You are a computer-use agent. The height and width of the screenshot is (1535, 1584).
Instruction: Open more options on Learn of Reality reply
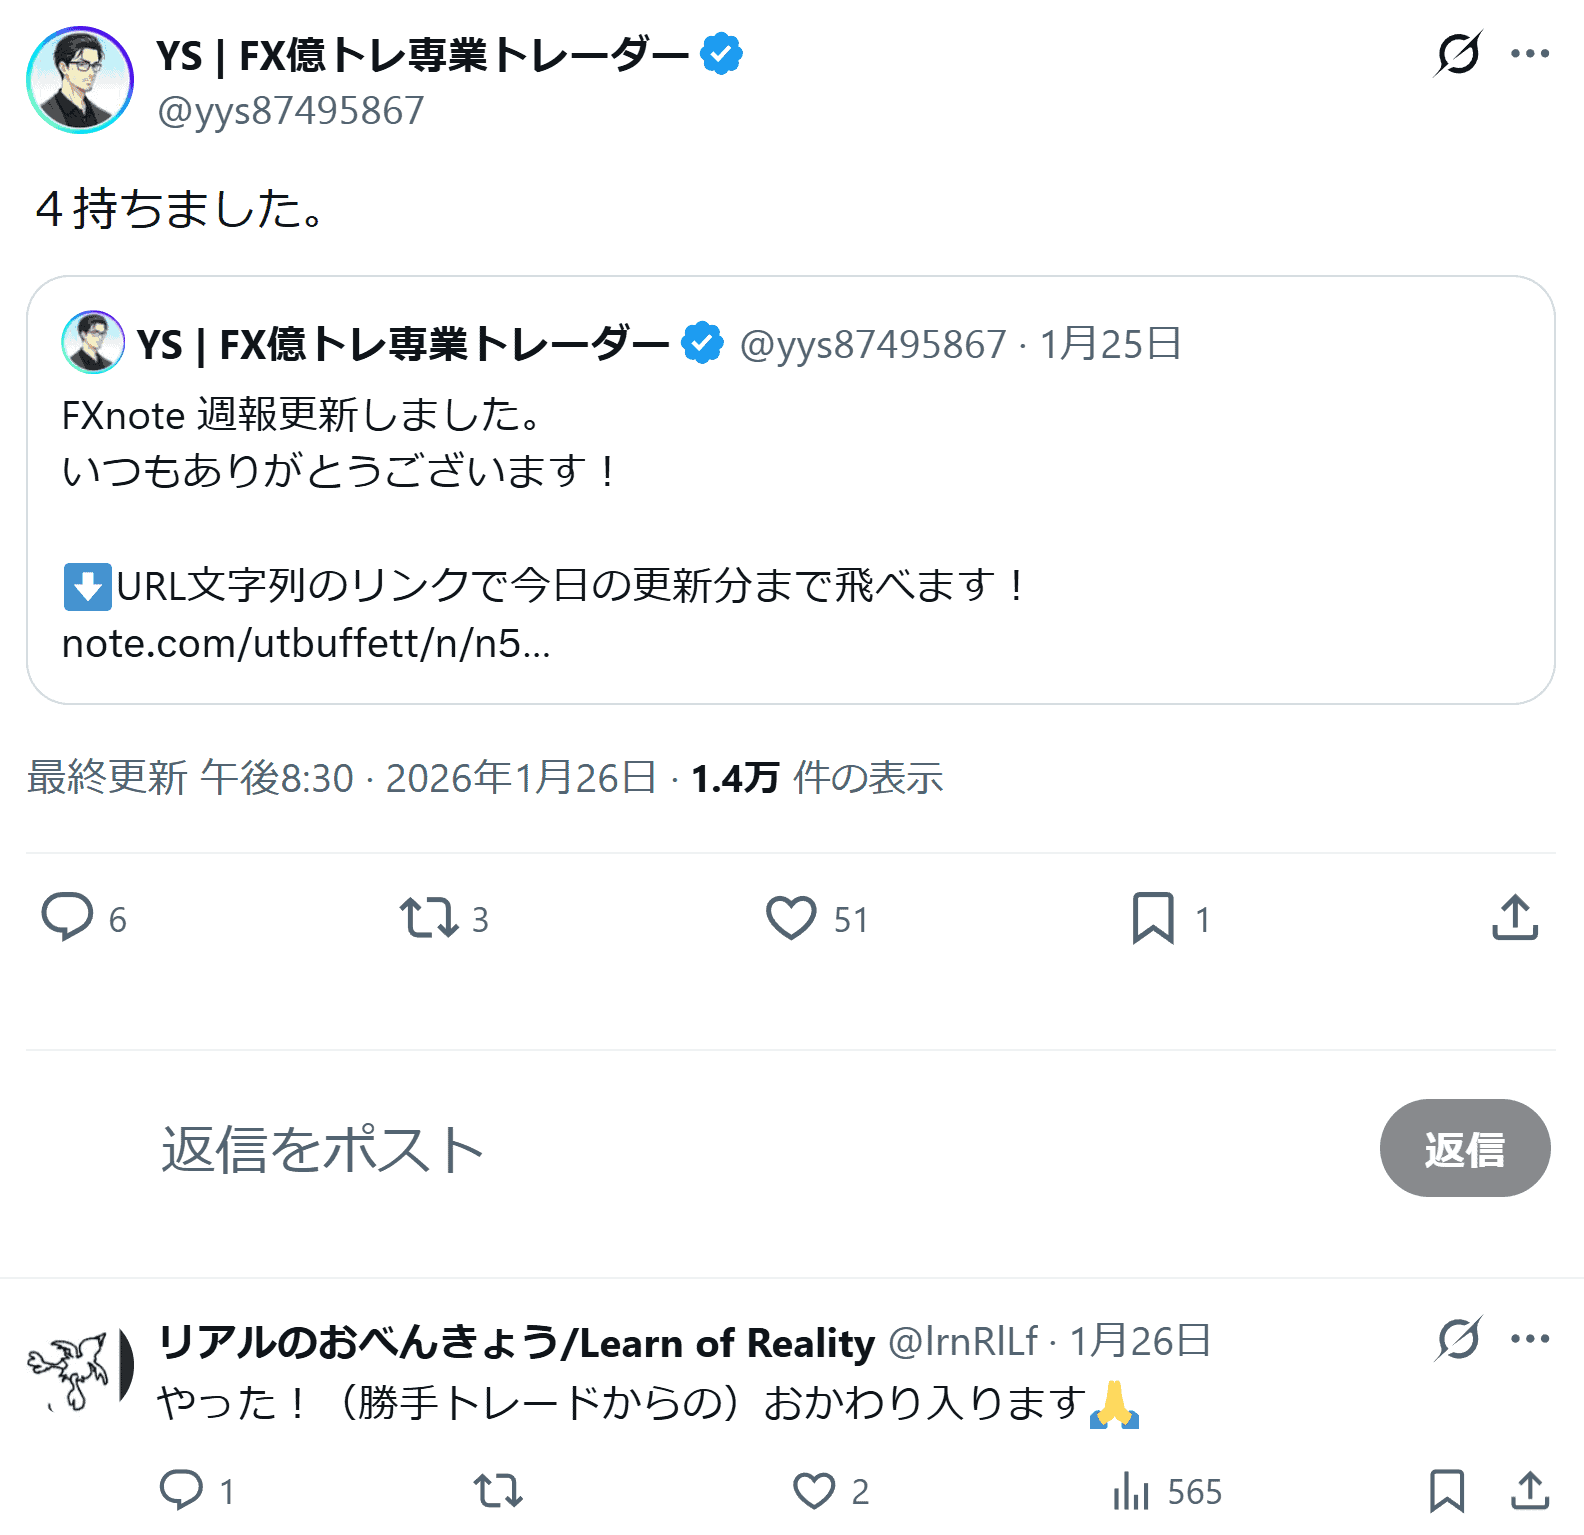click(1530, 1339)
